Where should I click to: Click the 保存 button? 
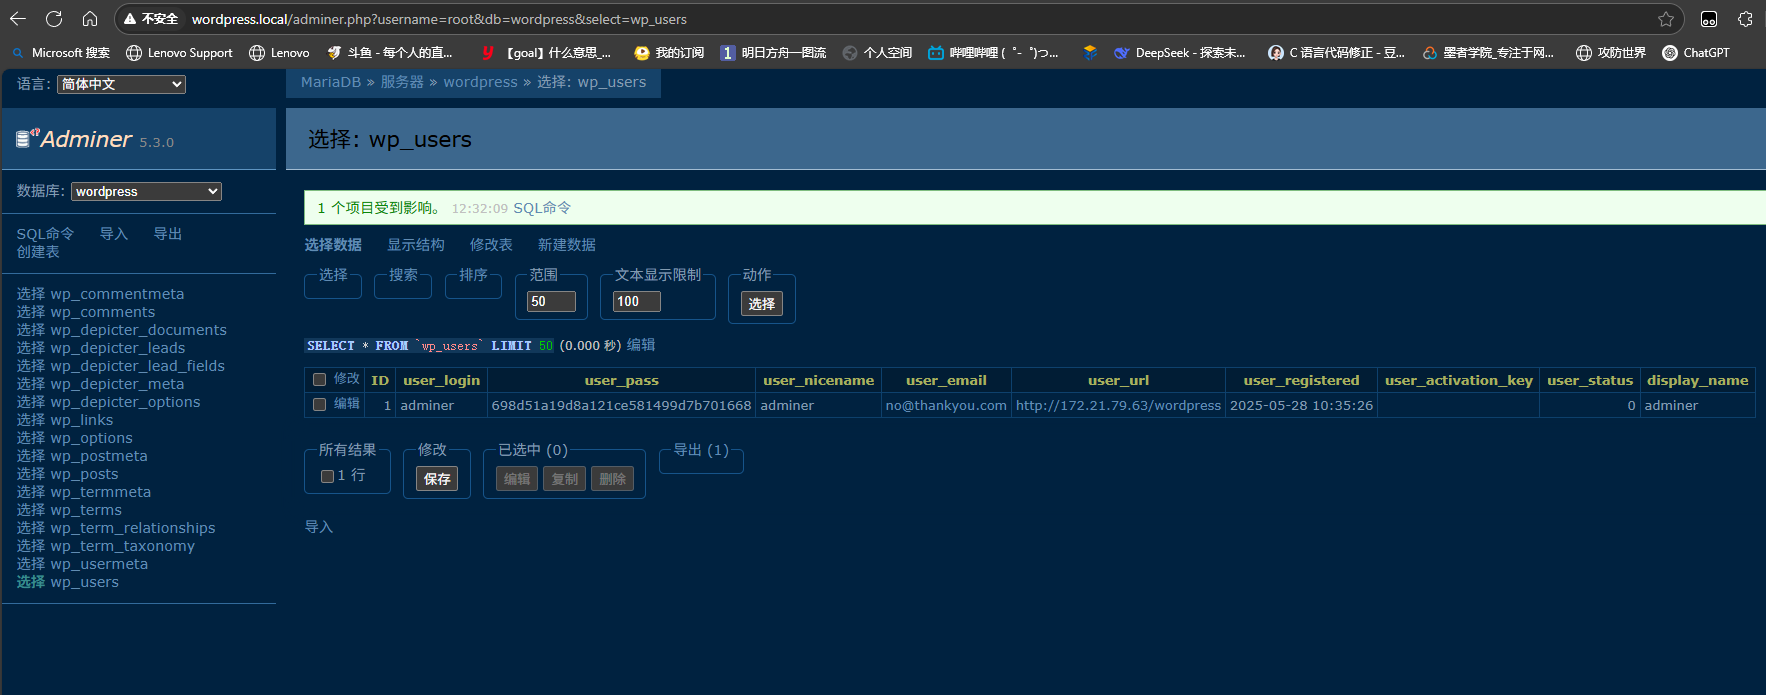pyautogui.click(x=437, y=479)
